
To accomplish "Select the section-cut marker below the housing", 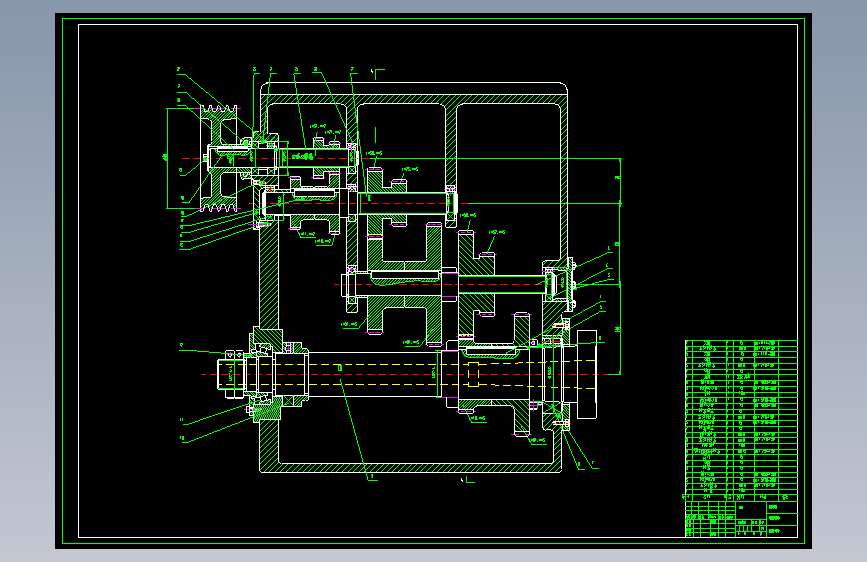I will click(468, 480).
